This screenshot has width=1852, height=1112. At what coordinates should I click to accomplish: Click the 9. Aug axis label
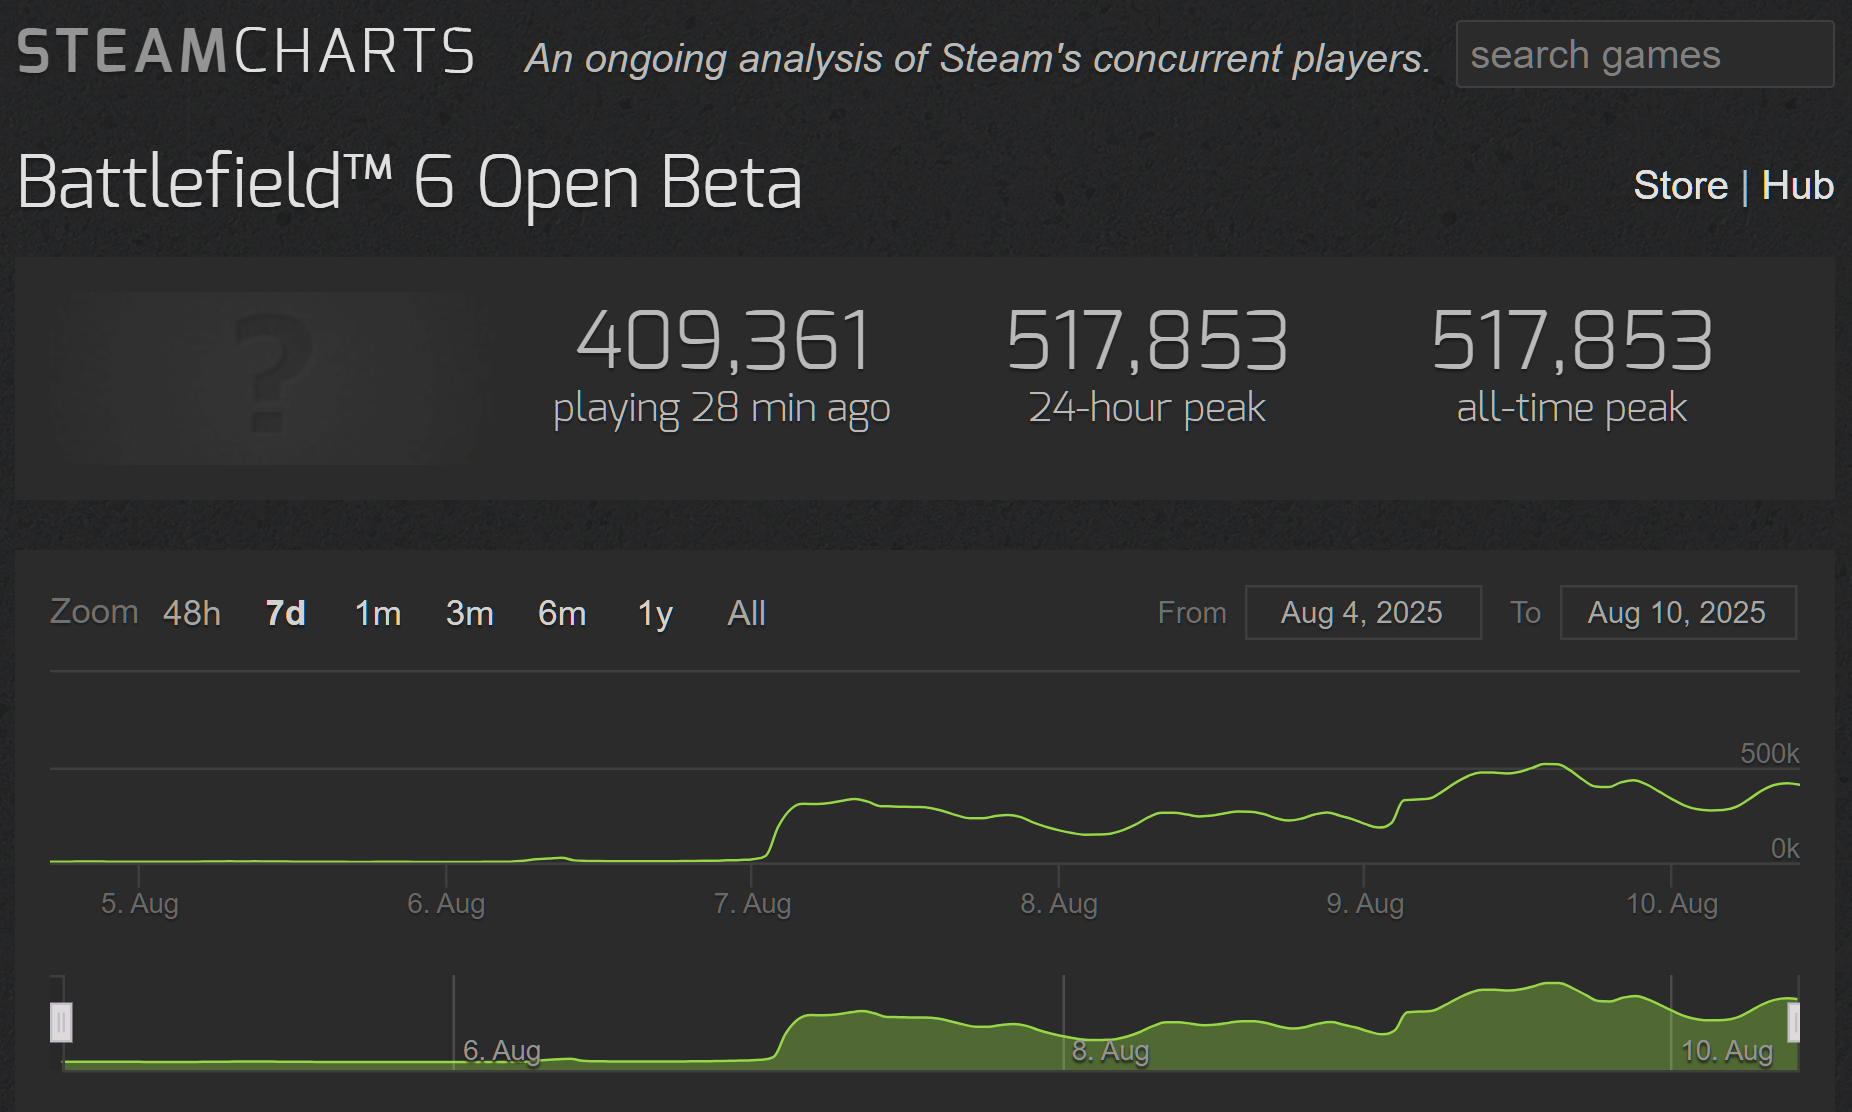coord(1365,904)
